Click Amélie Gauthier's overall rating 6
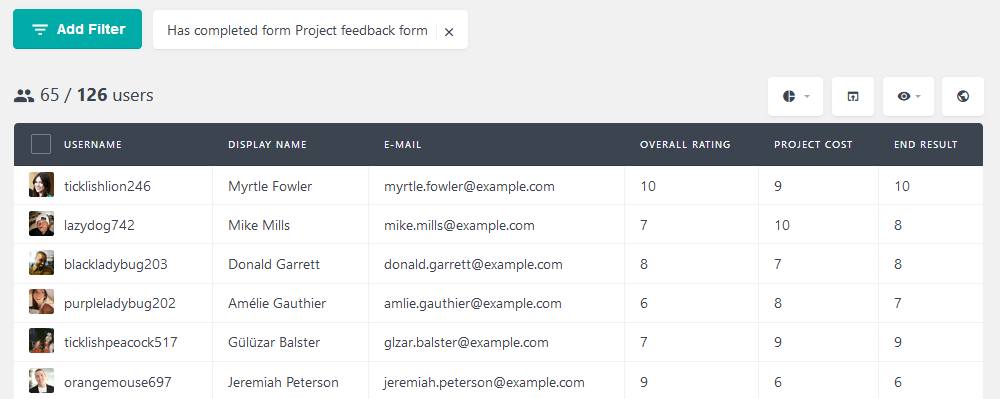Screen dimensions: 1000x399 (x=644, y=303)
